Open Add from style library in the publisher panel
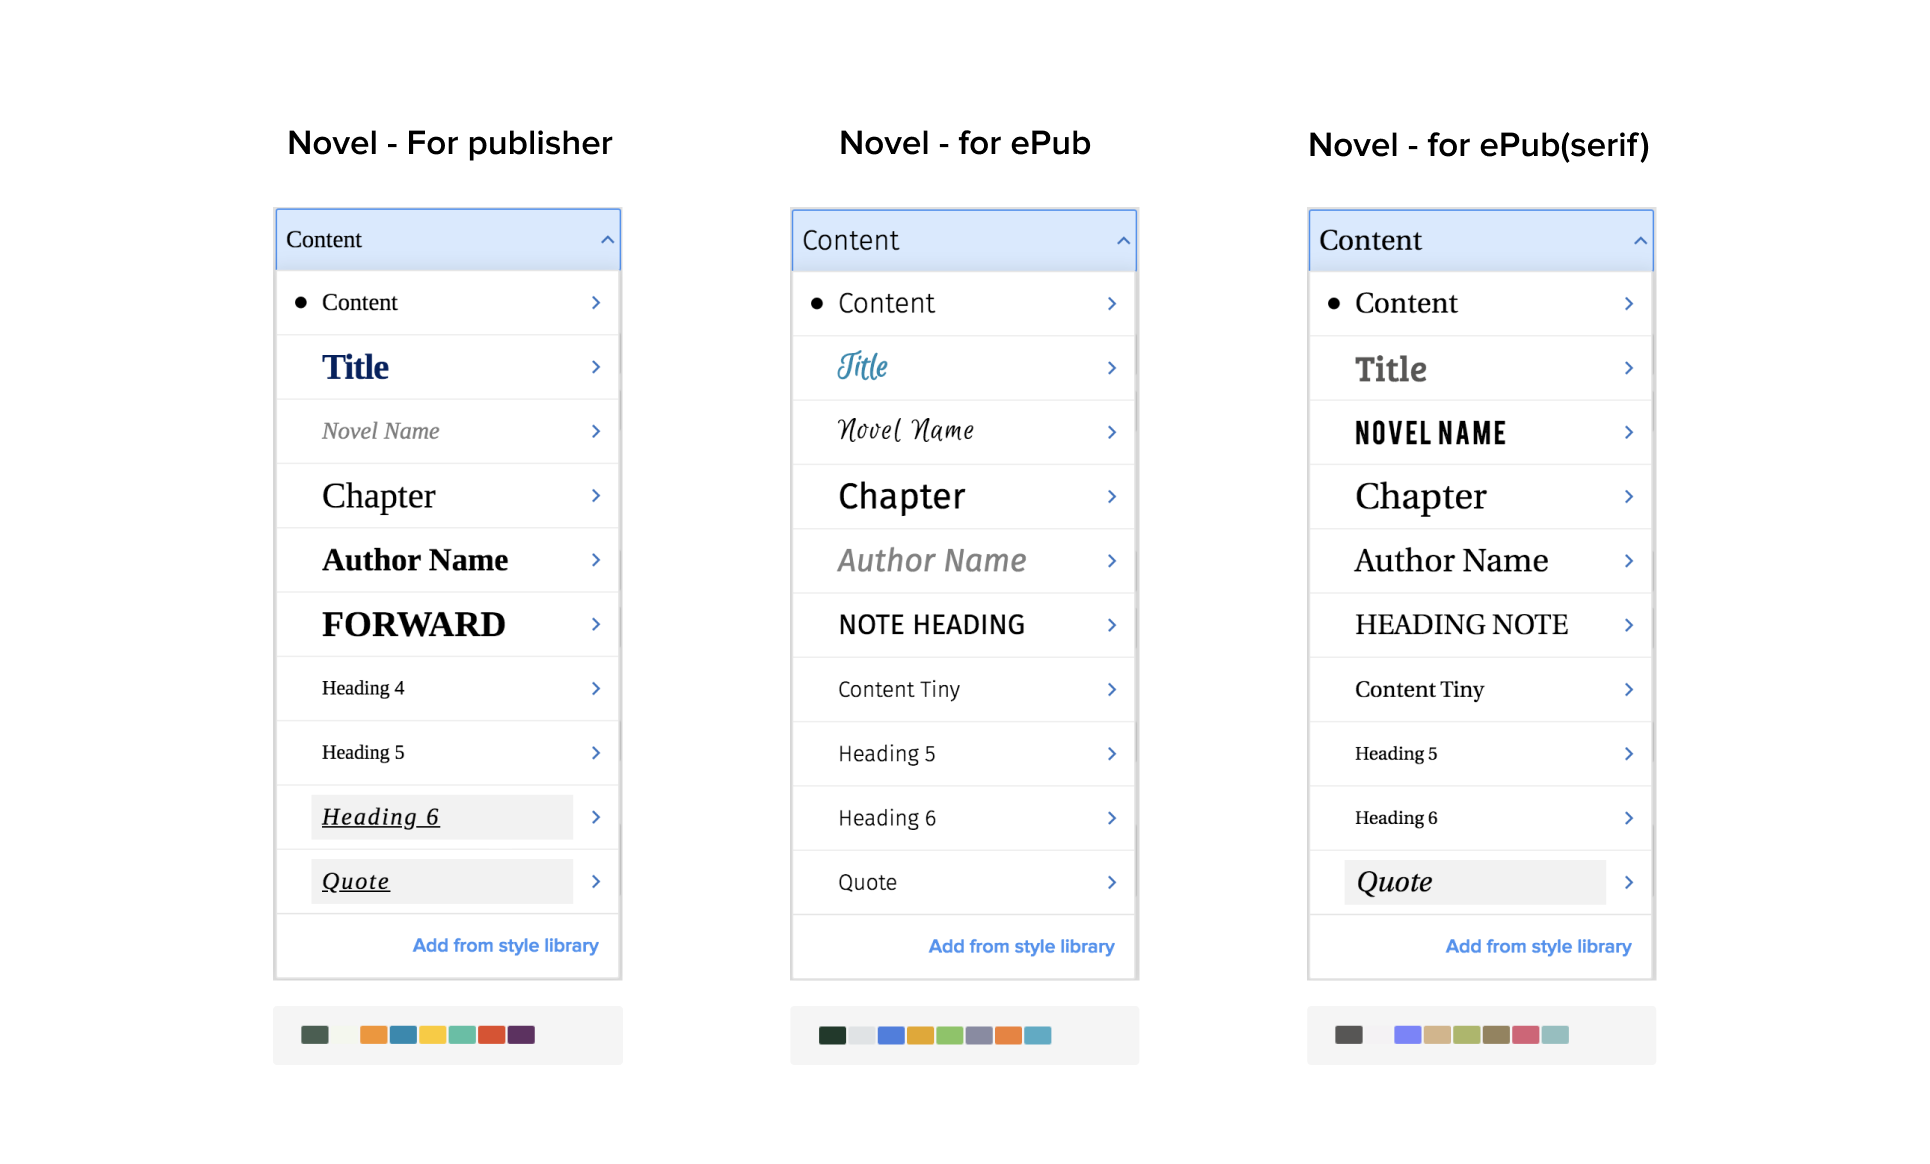 coord(505,945)
